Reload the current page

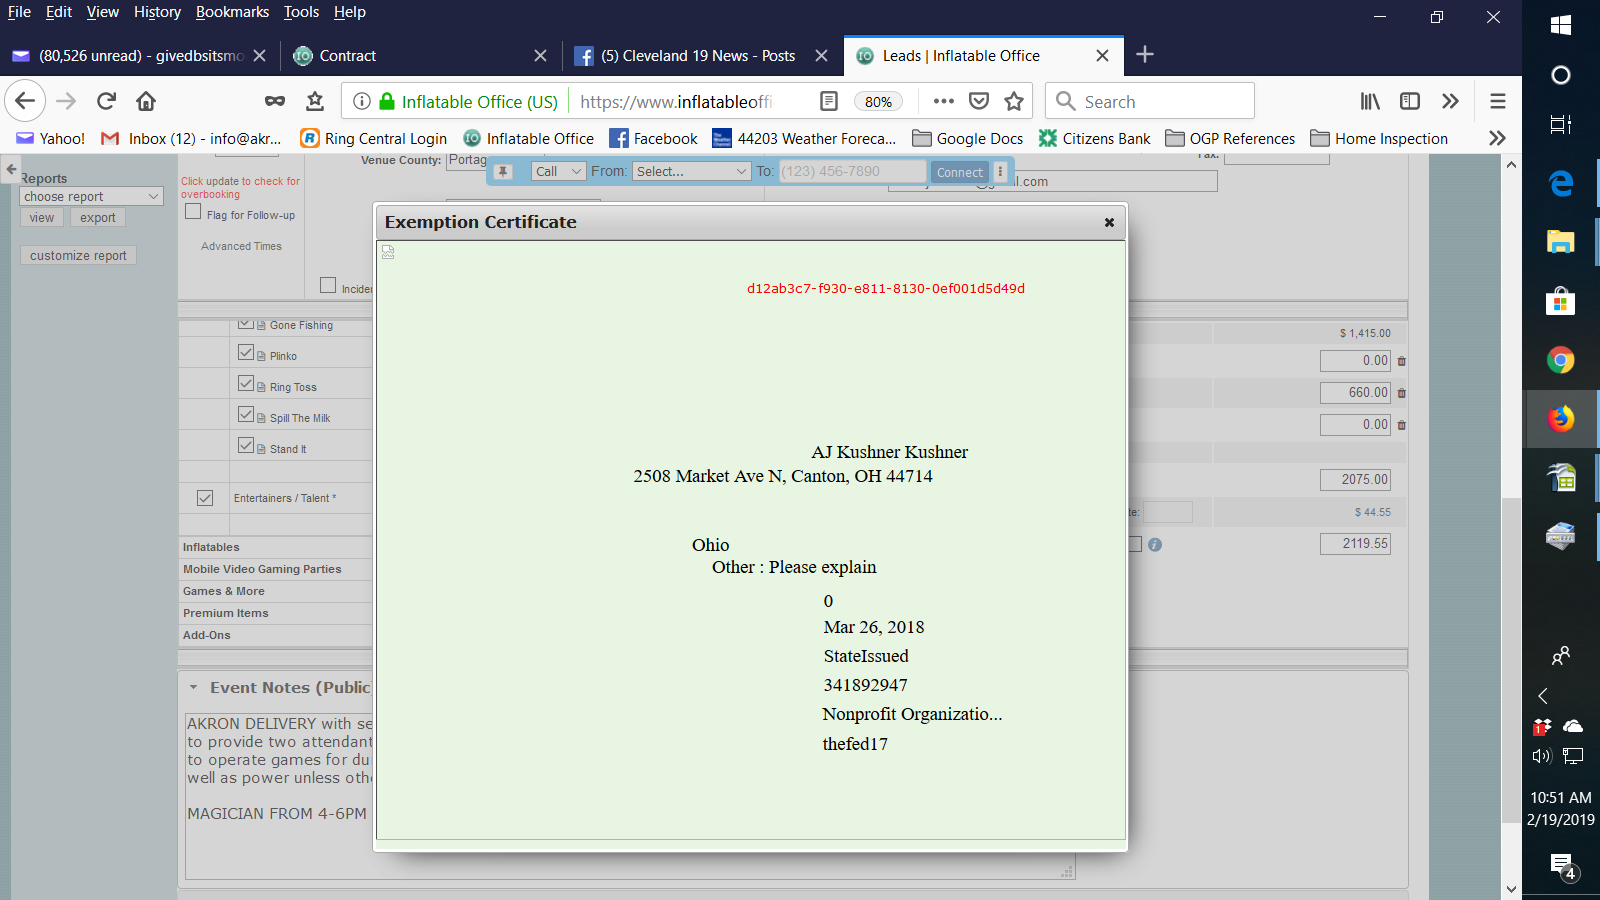106,101
